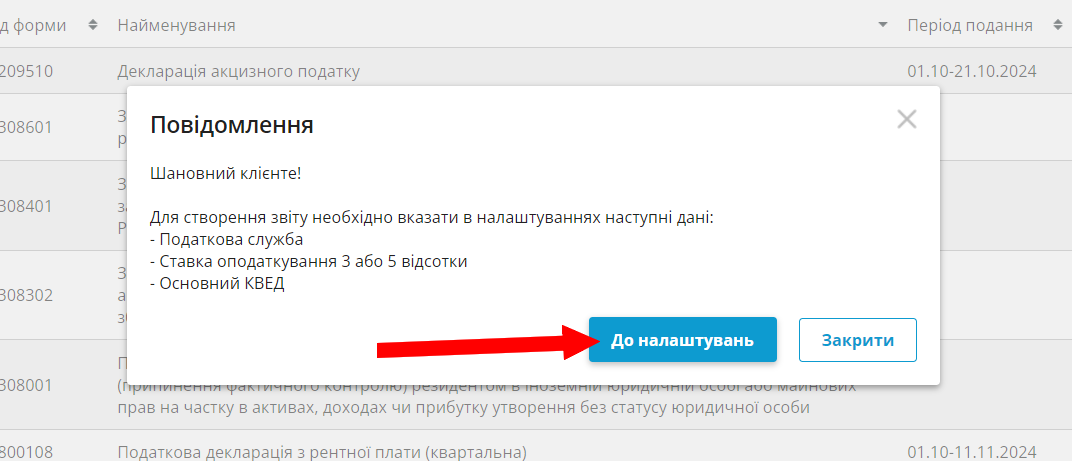Click form code 308601
The width and height of the screenshot is (1072, 461).
click(x=26, y=127)
